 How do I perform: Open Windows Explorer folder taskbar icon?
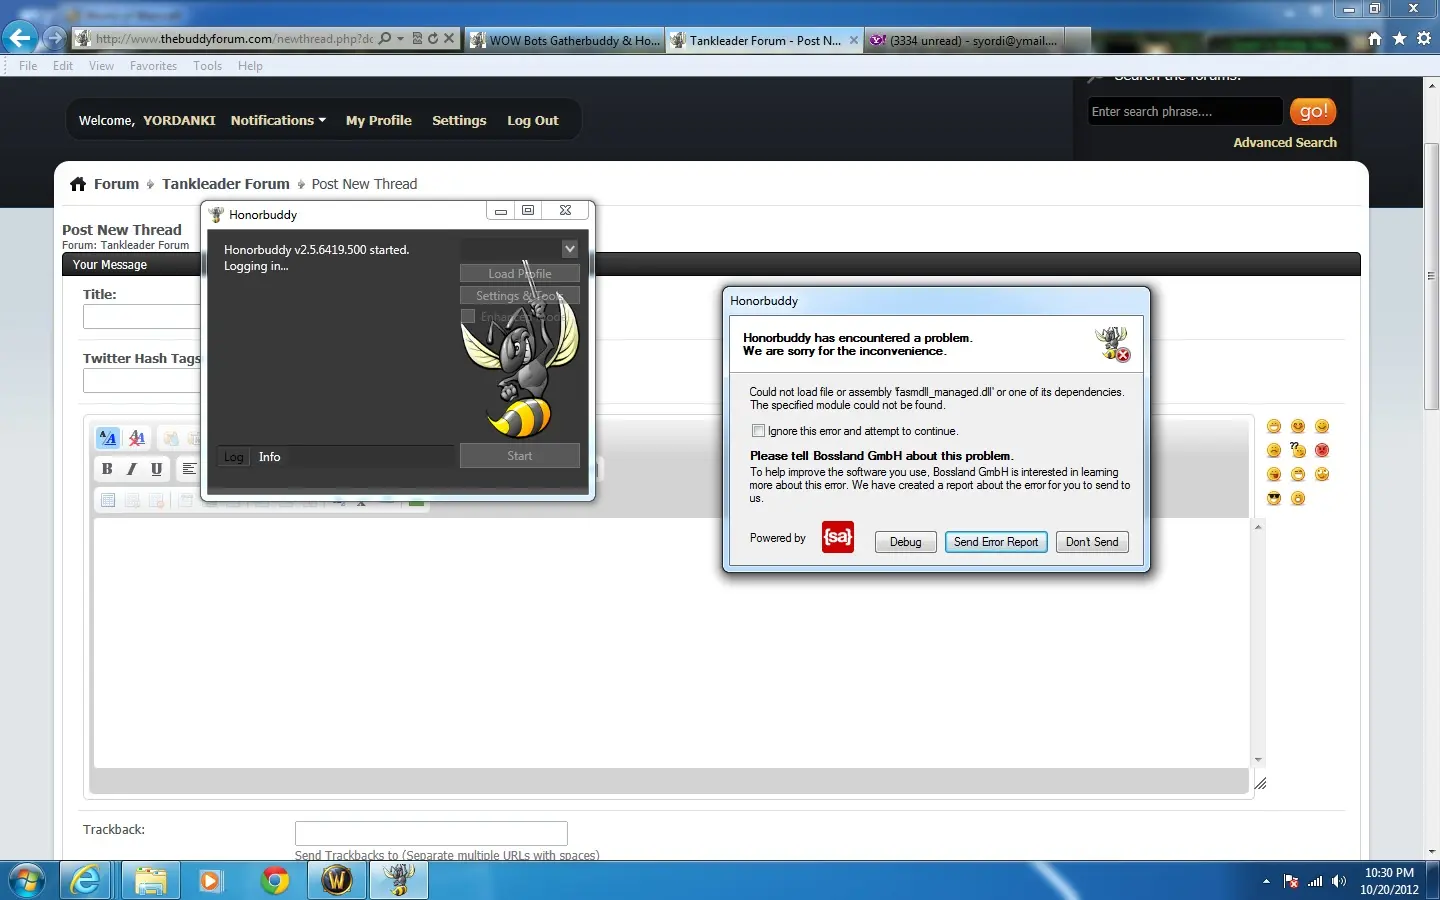tap(151, 880)
